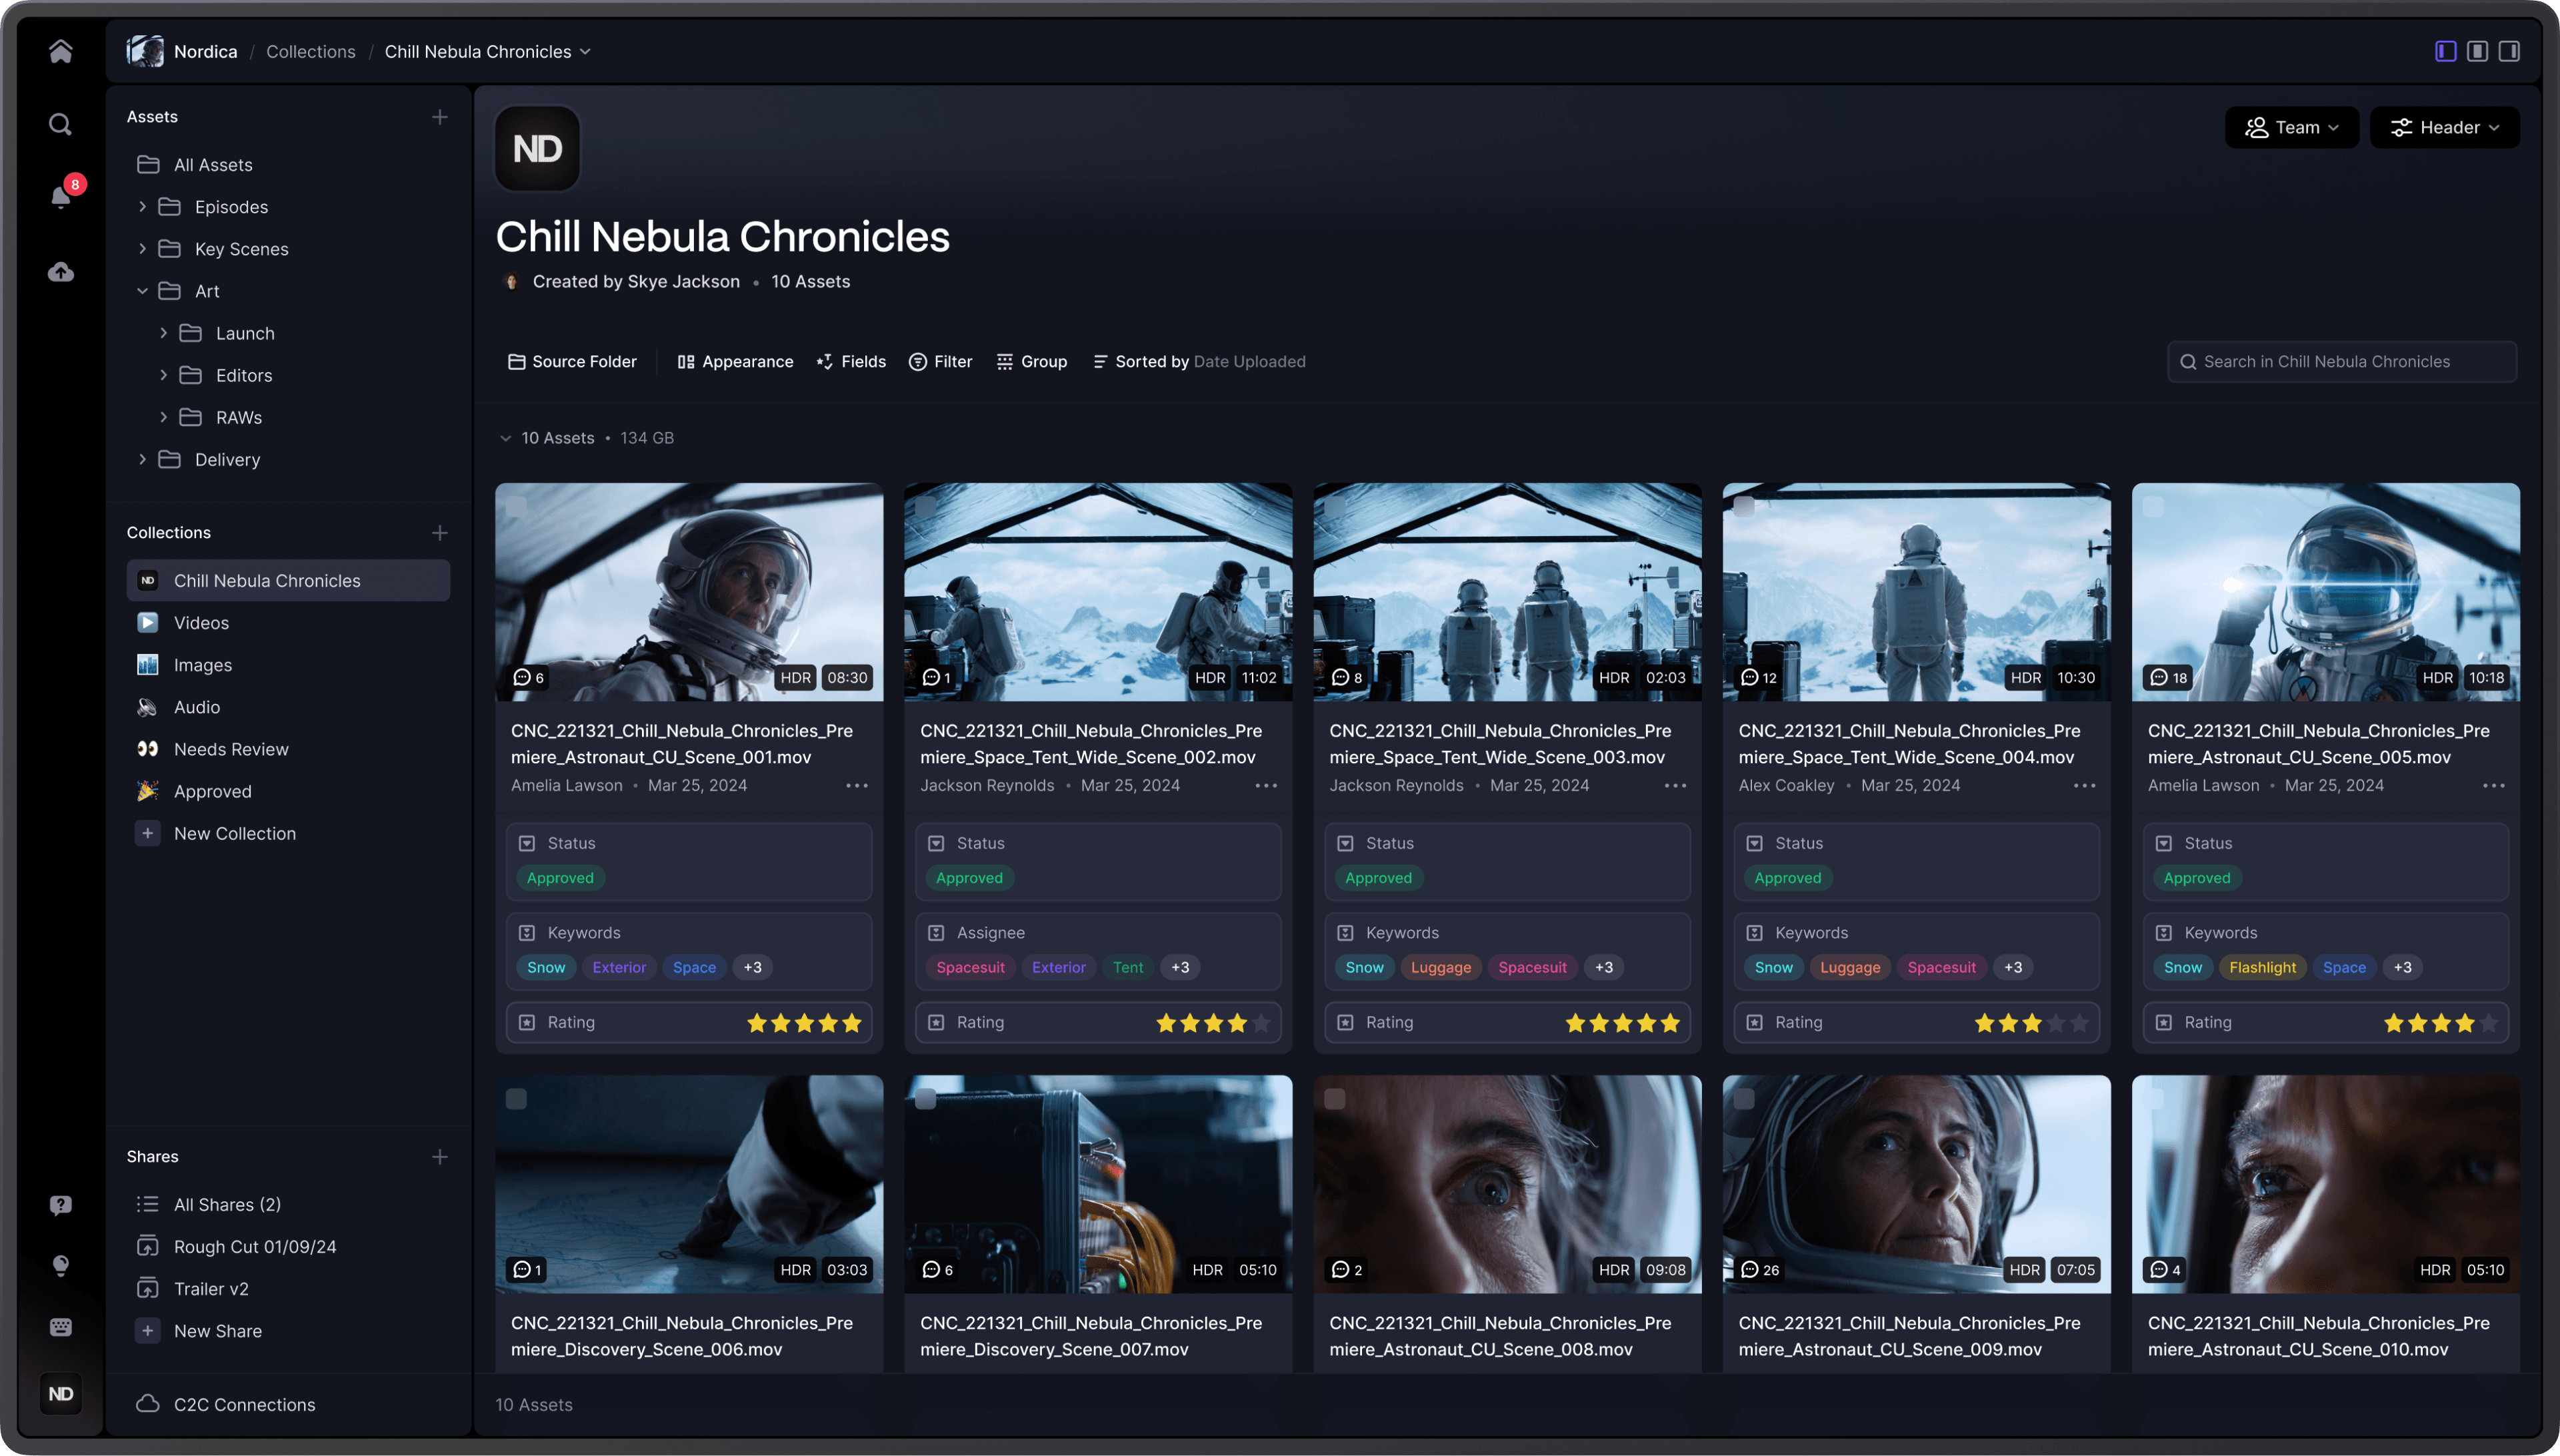Open Group options in the toolbar

[x=1032, y=361]
